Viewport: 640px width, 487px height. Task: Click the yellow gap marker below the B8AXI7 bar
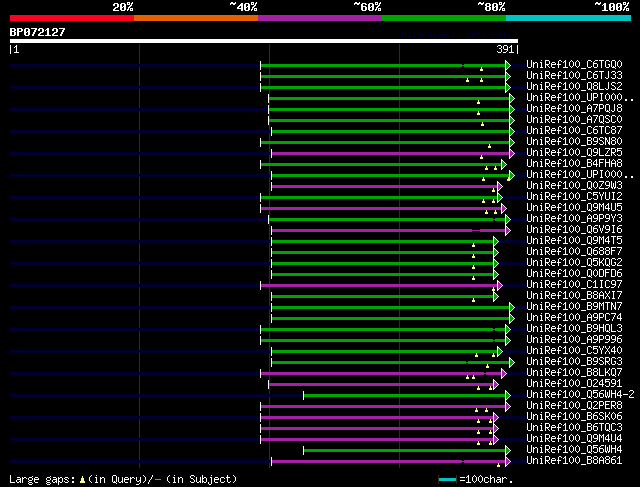click(473, 300)
